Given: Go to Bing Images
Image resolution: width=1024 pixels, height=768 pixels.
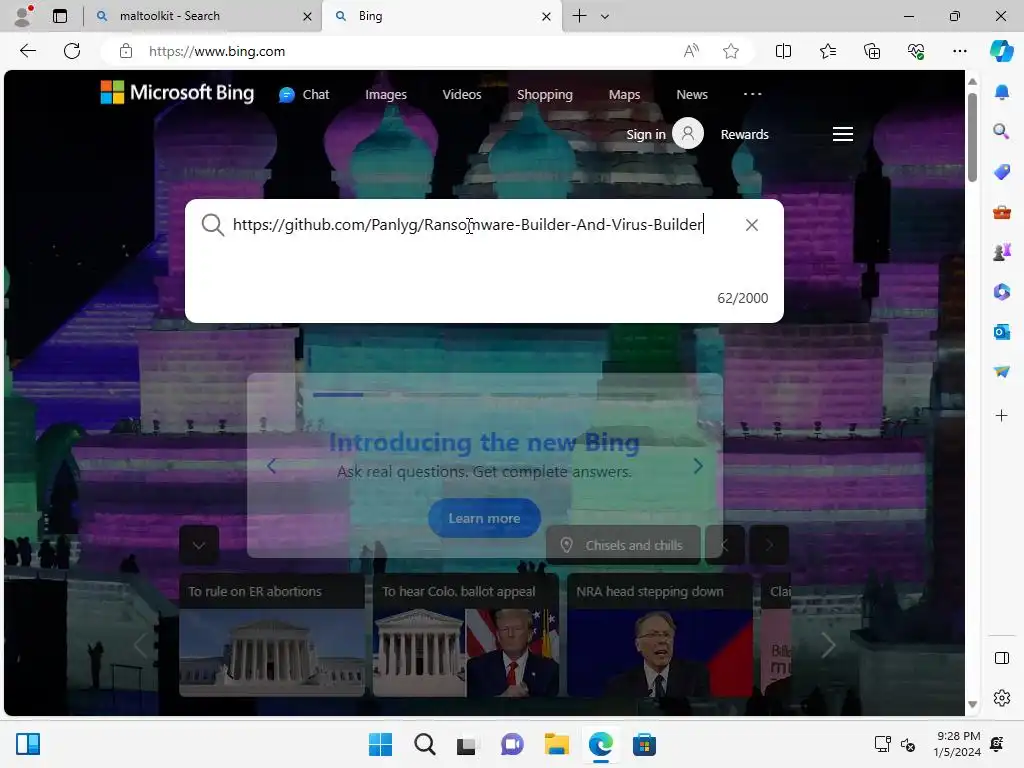Looking at the screenshot, I should pyautogui.click(x=386, y=95).
